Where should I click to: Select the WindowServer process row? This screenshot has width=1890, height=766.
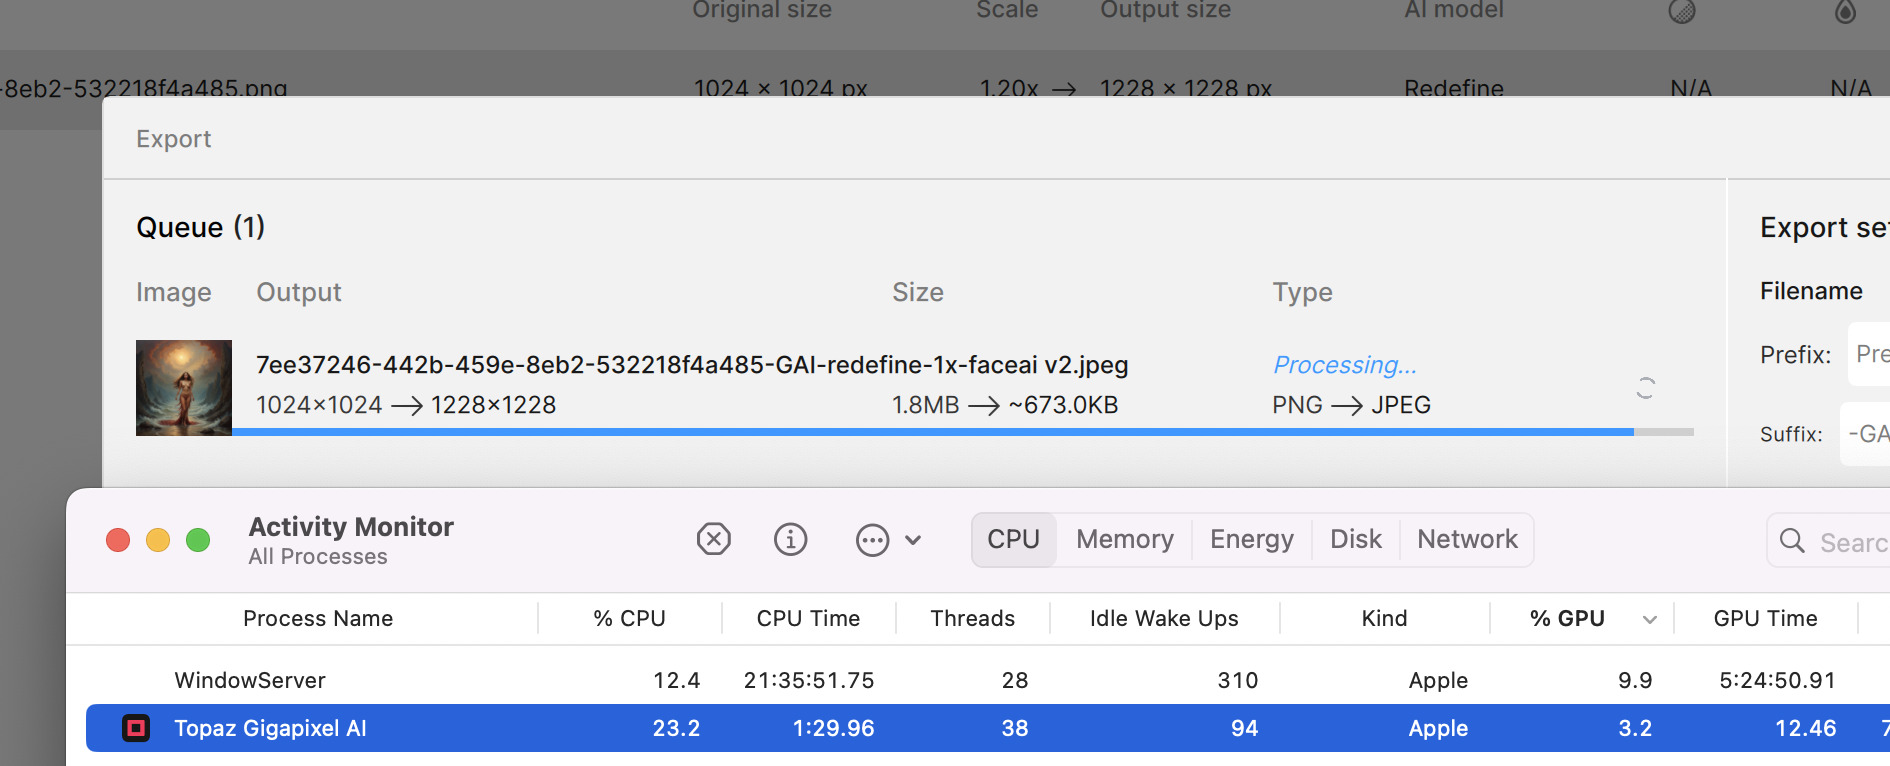(250, 681)
